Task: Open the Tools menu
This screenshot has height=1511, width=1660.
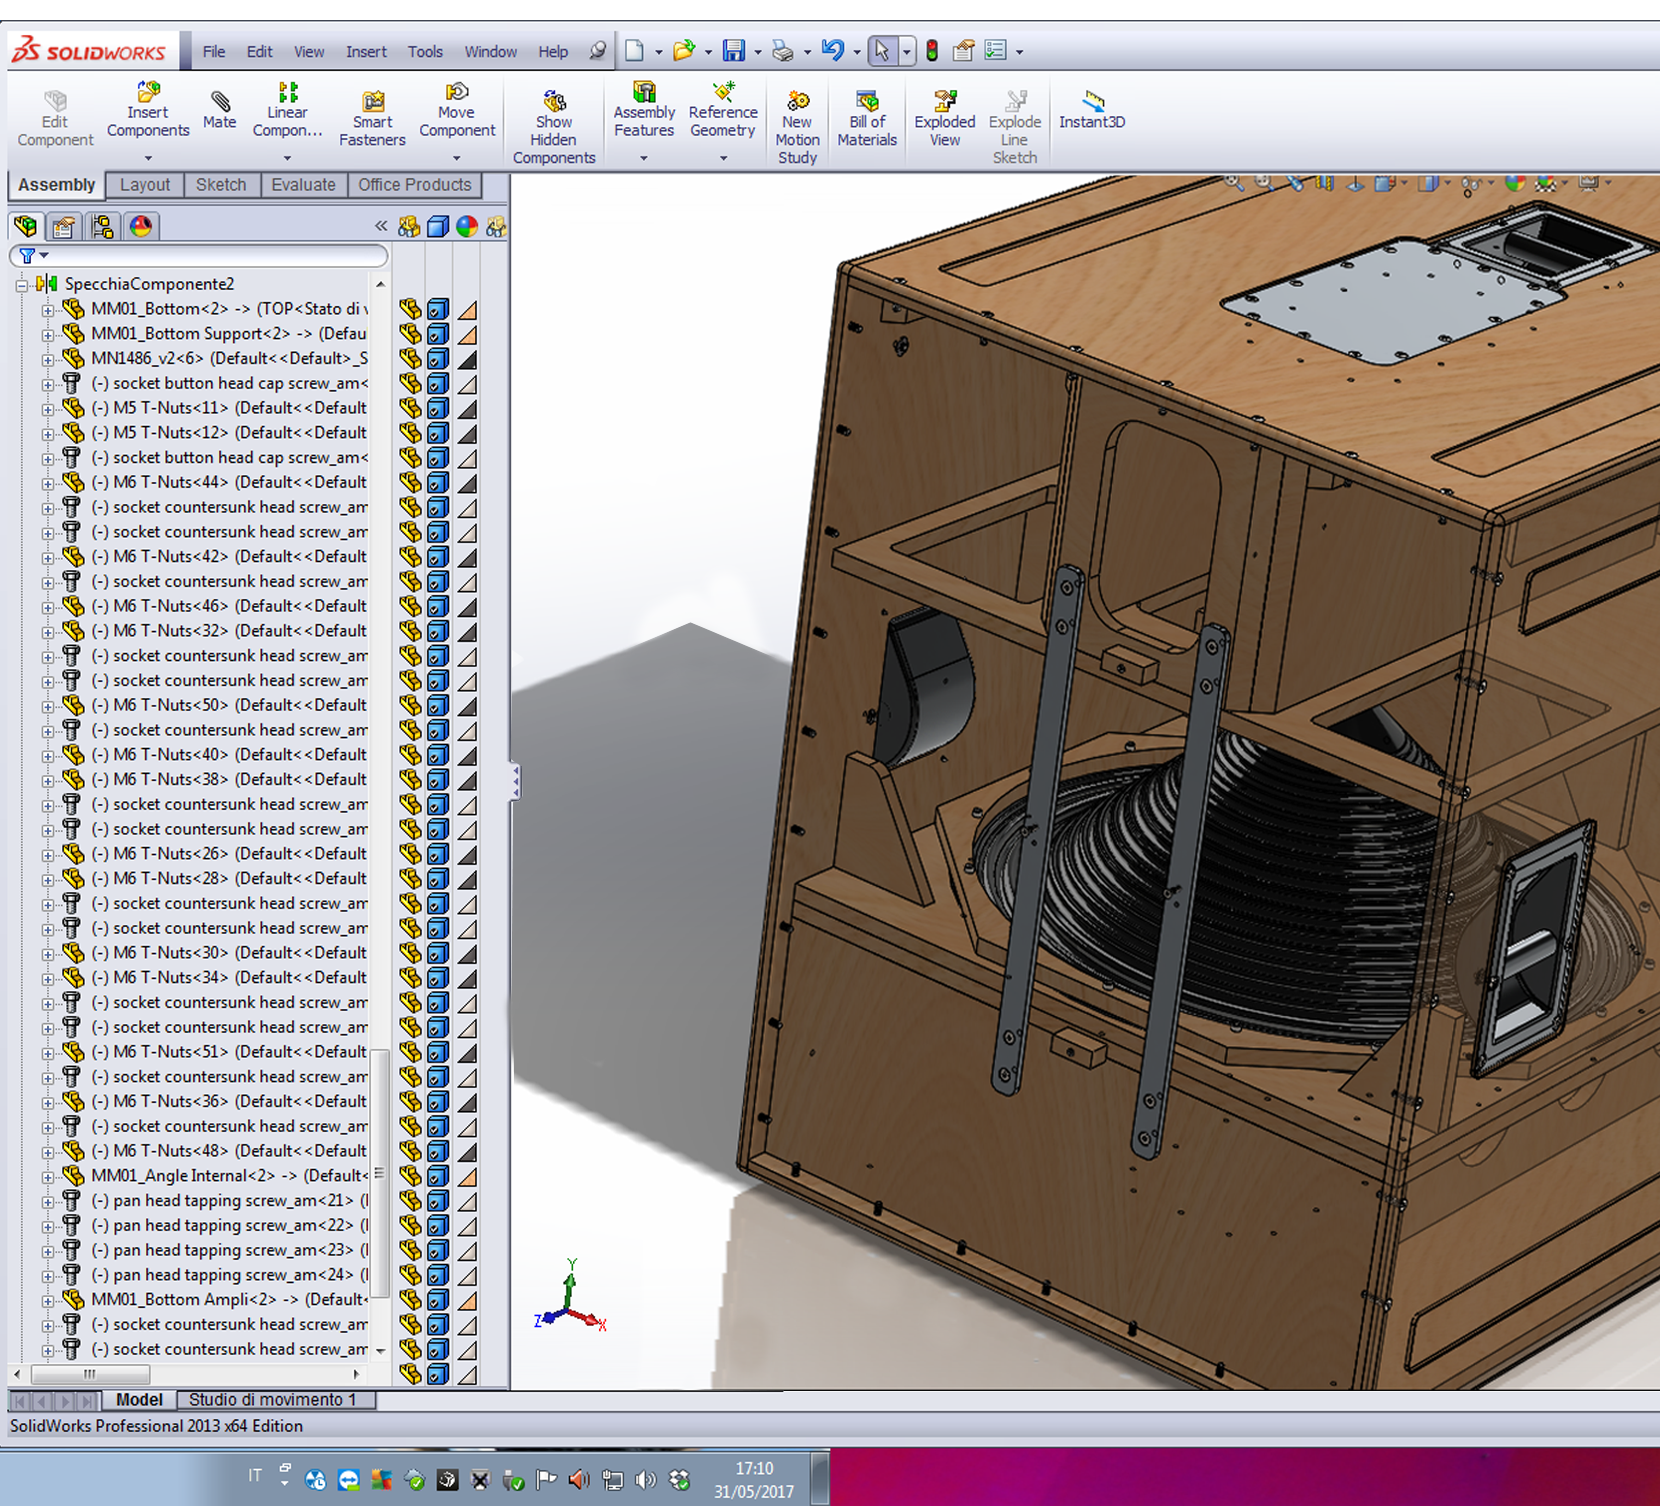Action: [425, 52]
